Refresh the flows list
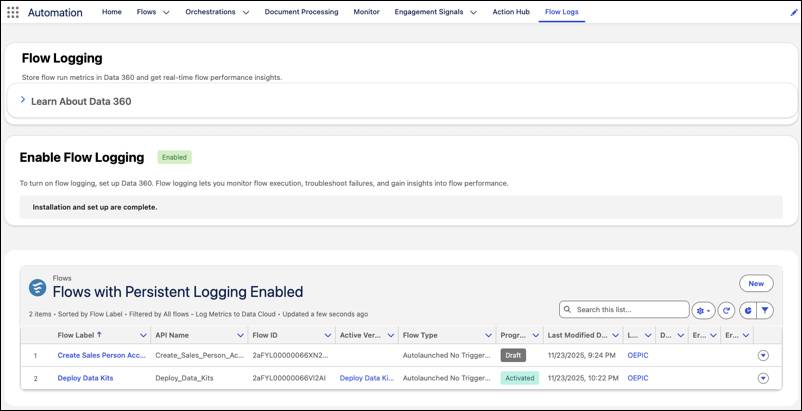 tap(726, 310)
